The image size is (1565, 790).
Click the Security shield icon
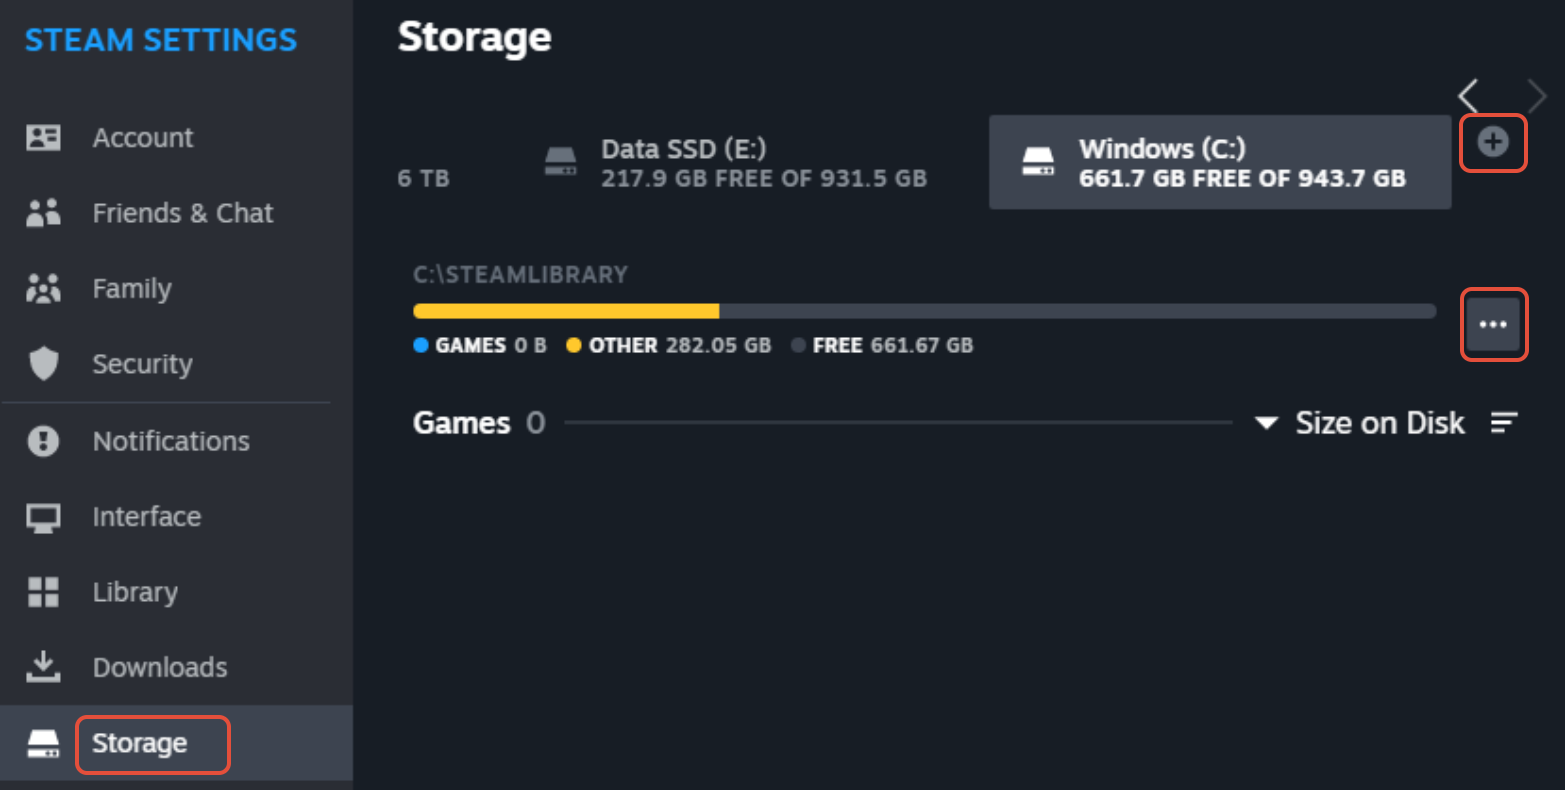tap(43, 364)
